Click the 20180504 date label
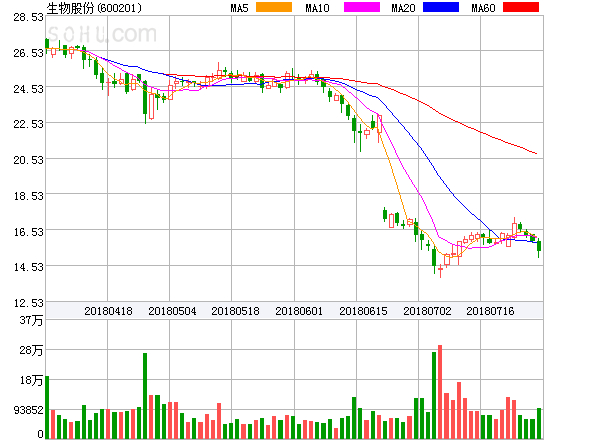This screenshot has width=600, height=440. pos(172,311)
